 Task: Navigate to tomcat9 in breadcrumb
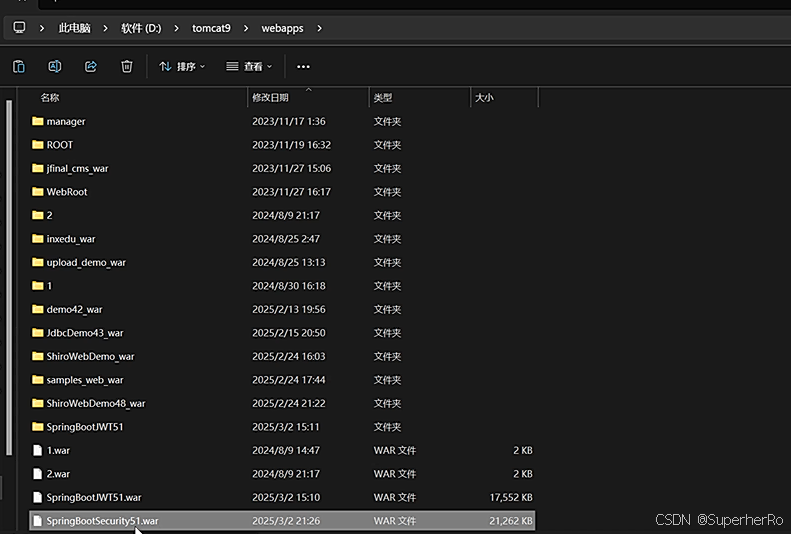[x=211, y=28]
